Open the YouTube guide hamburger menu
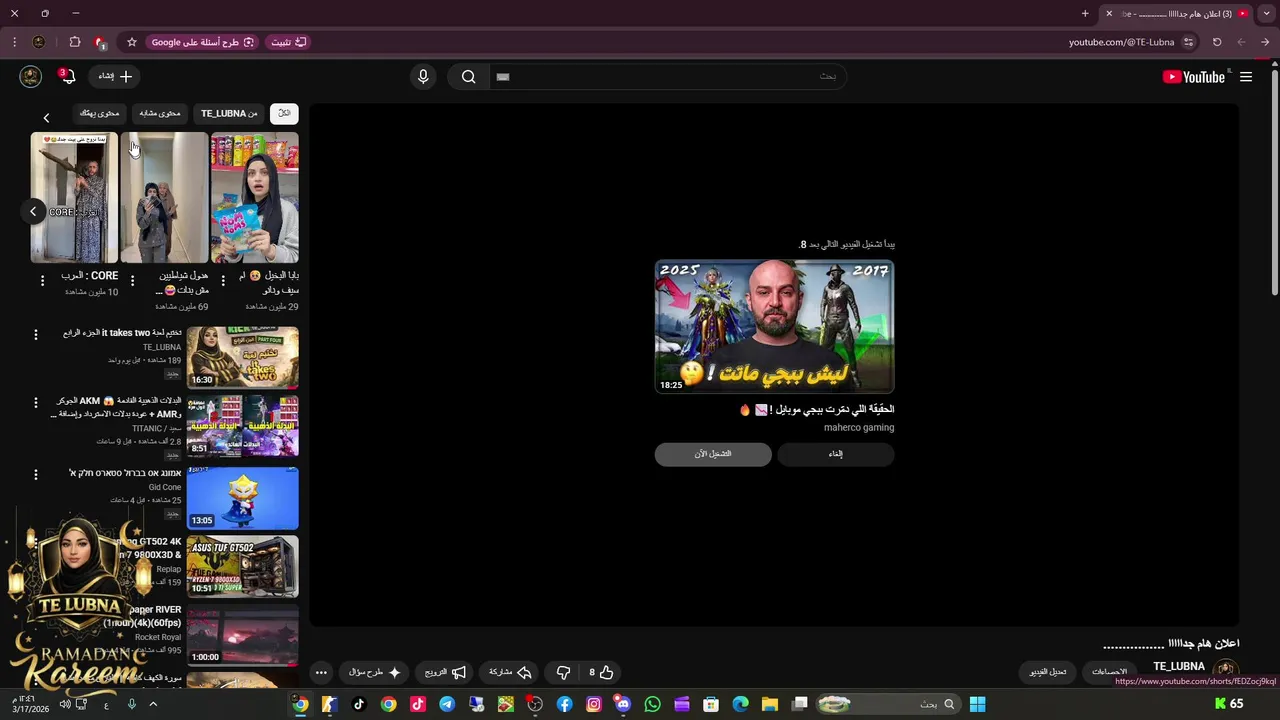Image resolution: width=1280 pixels, height=720 pixels. [x=1246, y=77]
